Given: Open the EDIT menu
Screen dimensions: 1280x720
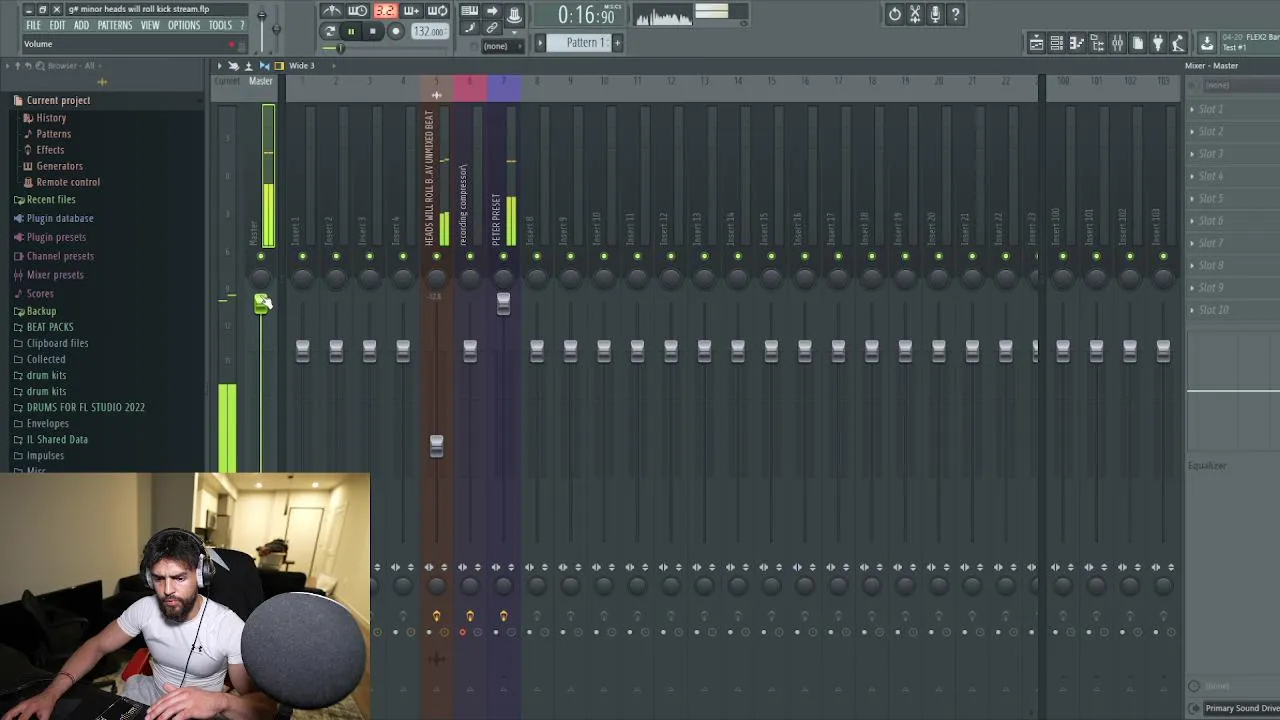Looking at the screenshot, I should (57, 25).
